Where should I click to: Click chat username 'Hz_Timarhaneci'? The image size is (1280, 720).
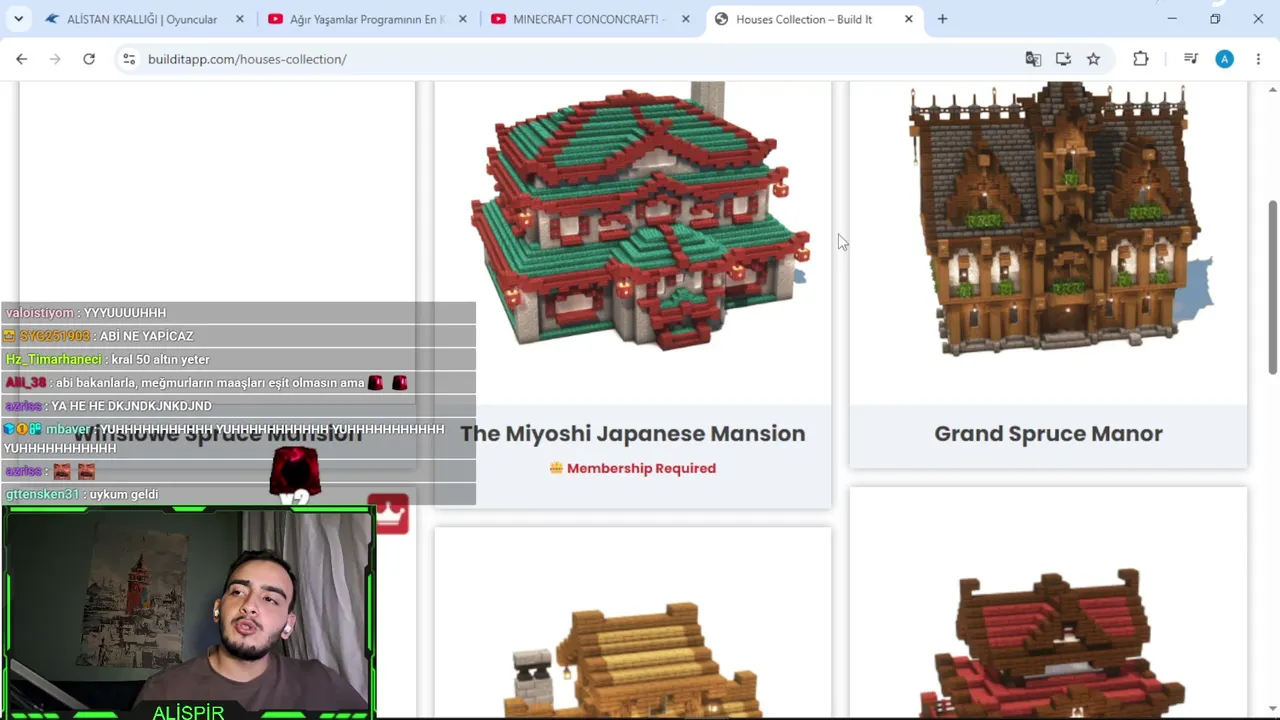coord(54,359)
